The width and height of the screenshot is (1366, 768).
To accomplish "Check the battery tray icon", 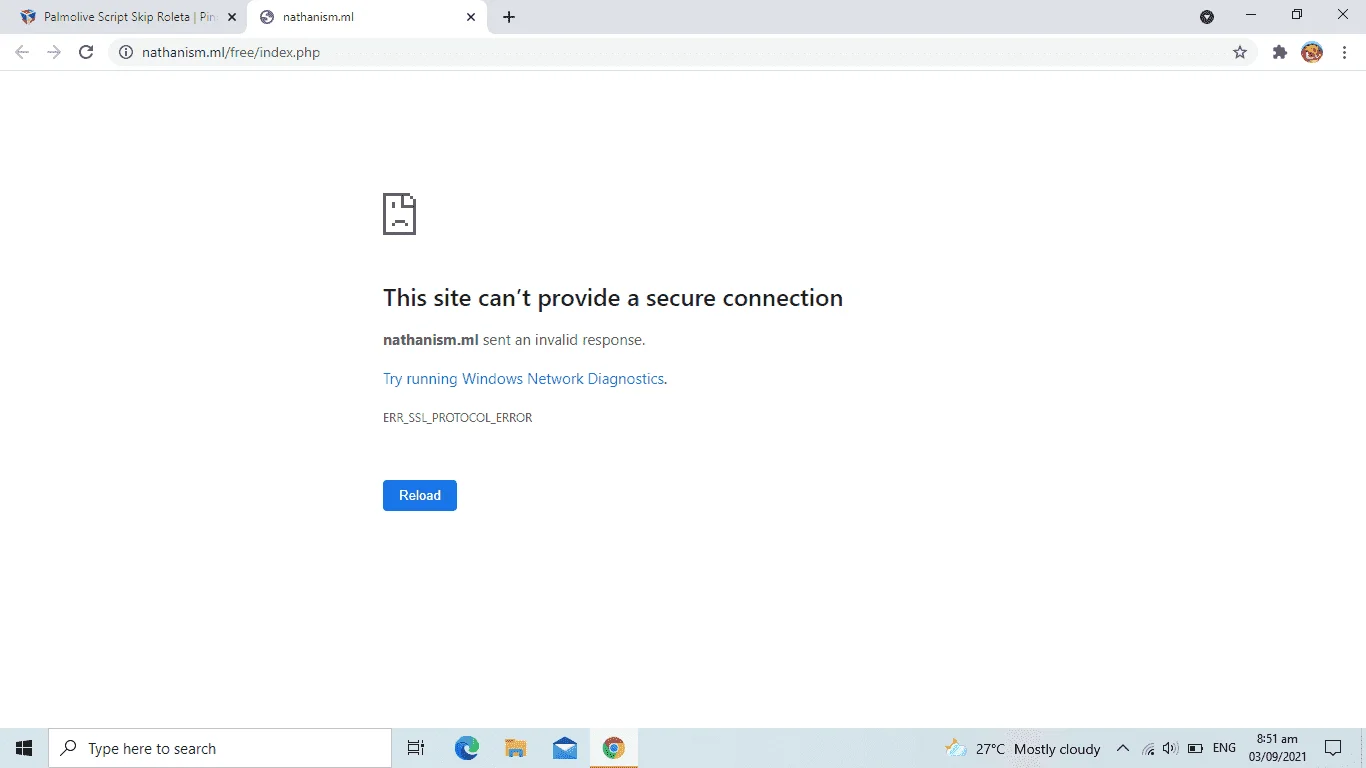I will click(1195, 748).
